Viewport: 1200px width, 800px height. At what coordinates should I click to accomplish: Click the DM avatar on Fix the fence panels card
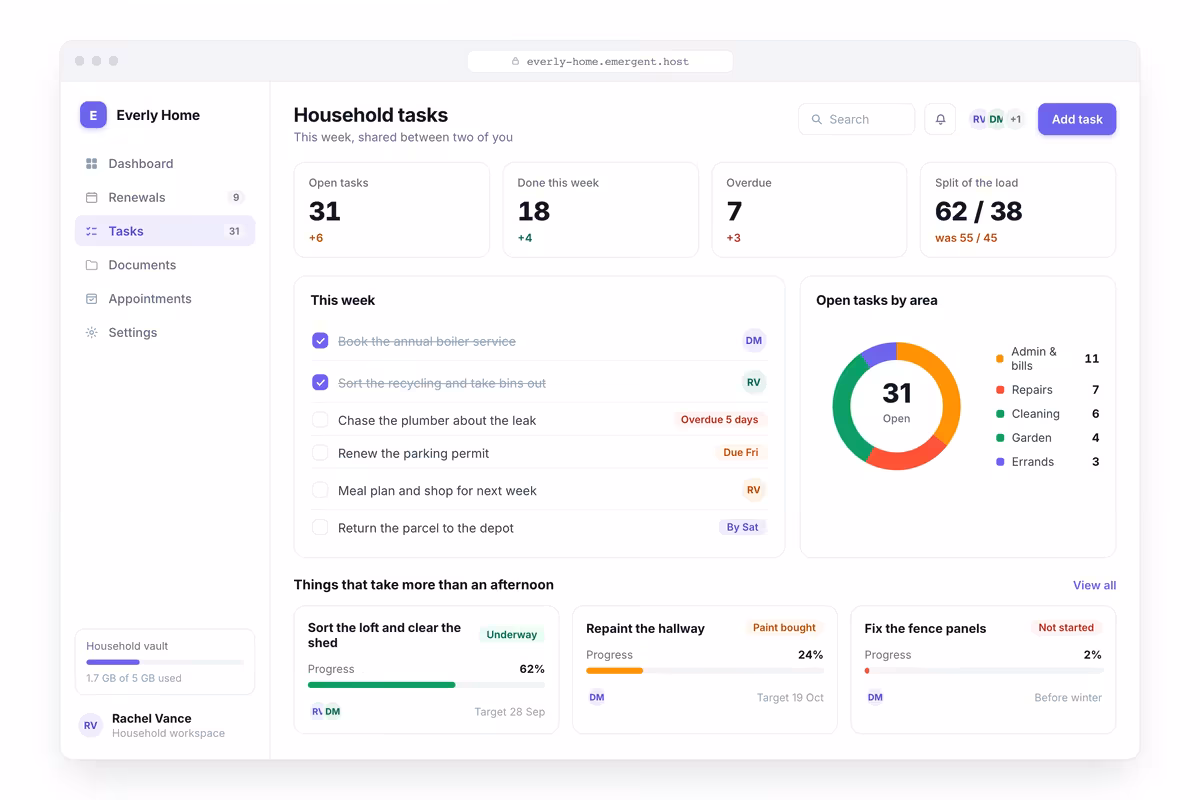point(875,697)
